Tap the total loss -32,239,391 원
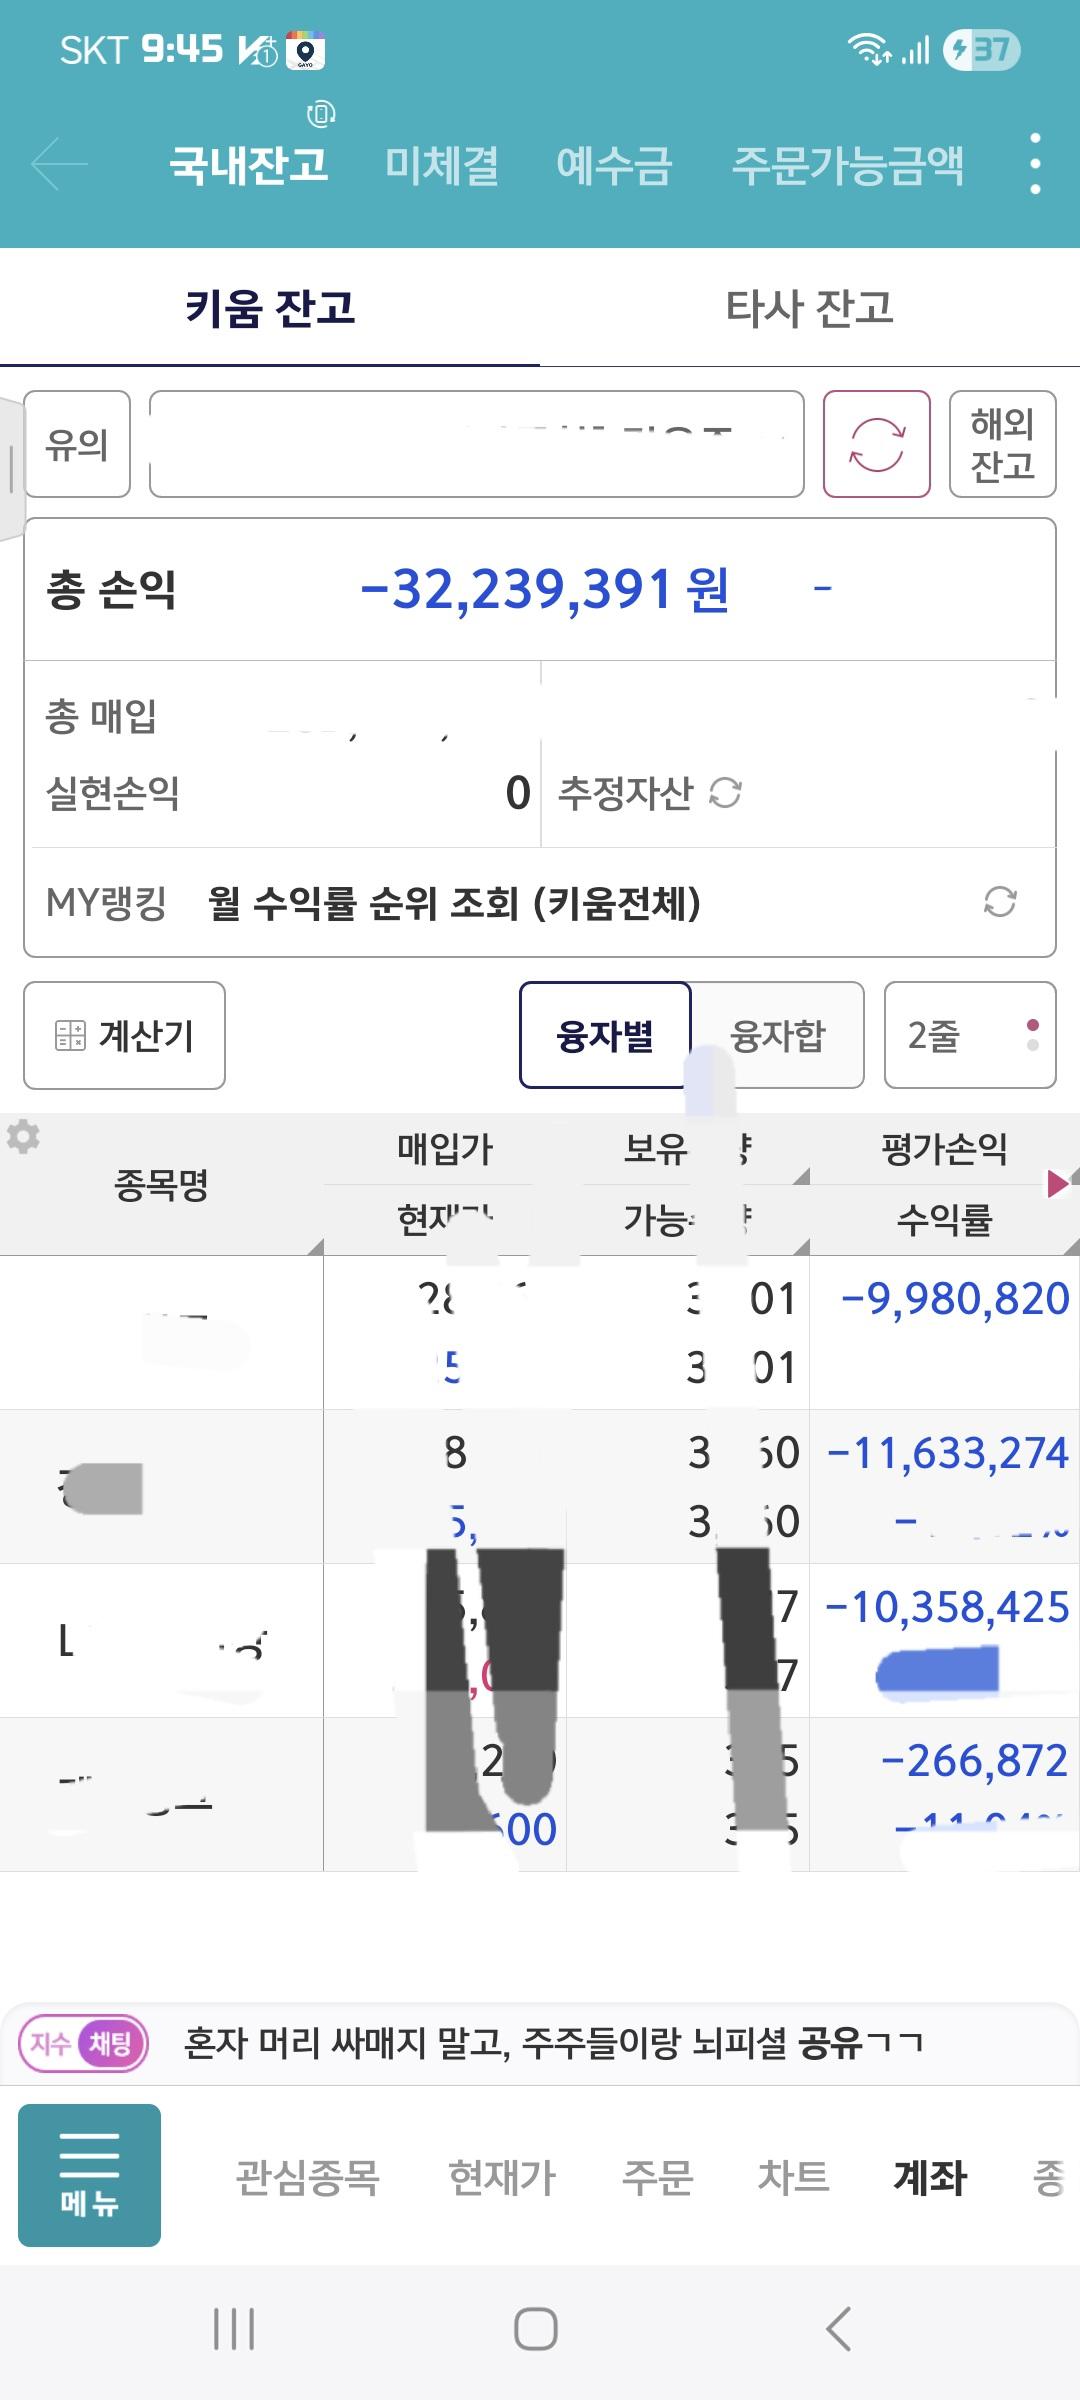Viewport: 1080px width, 2400px height. click(x=545, y=589)
